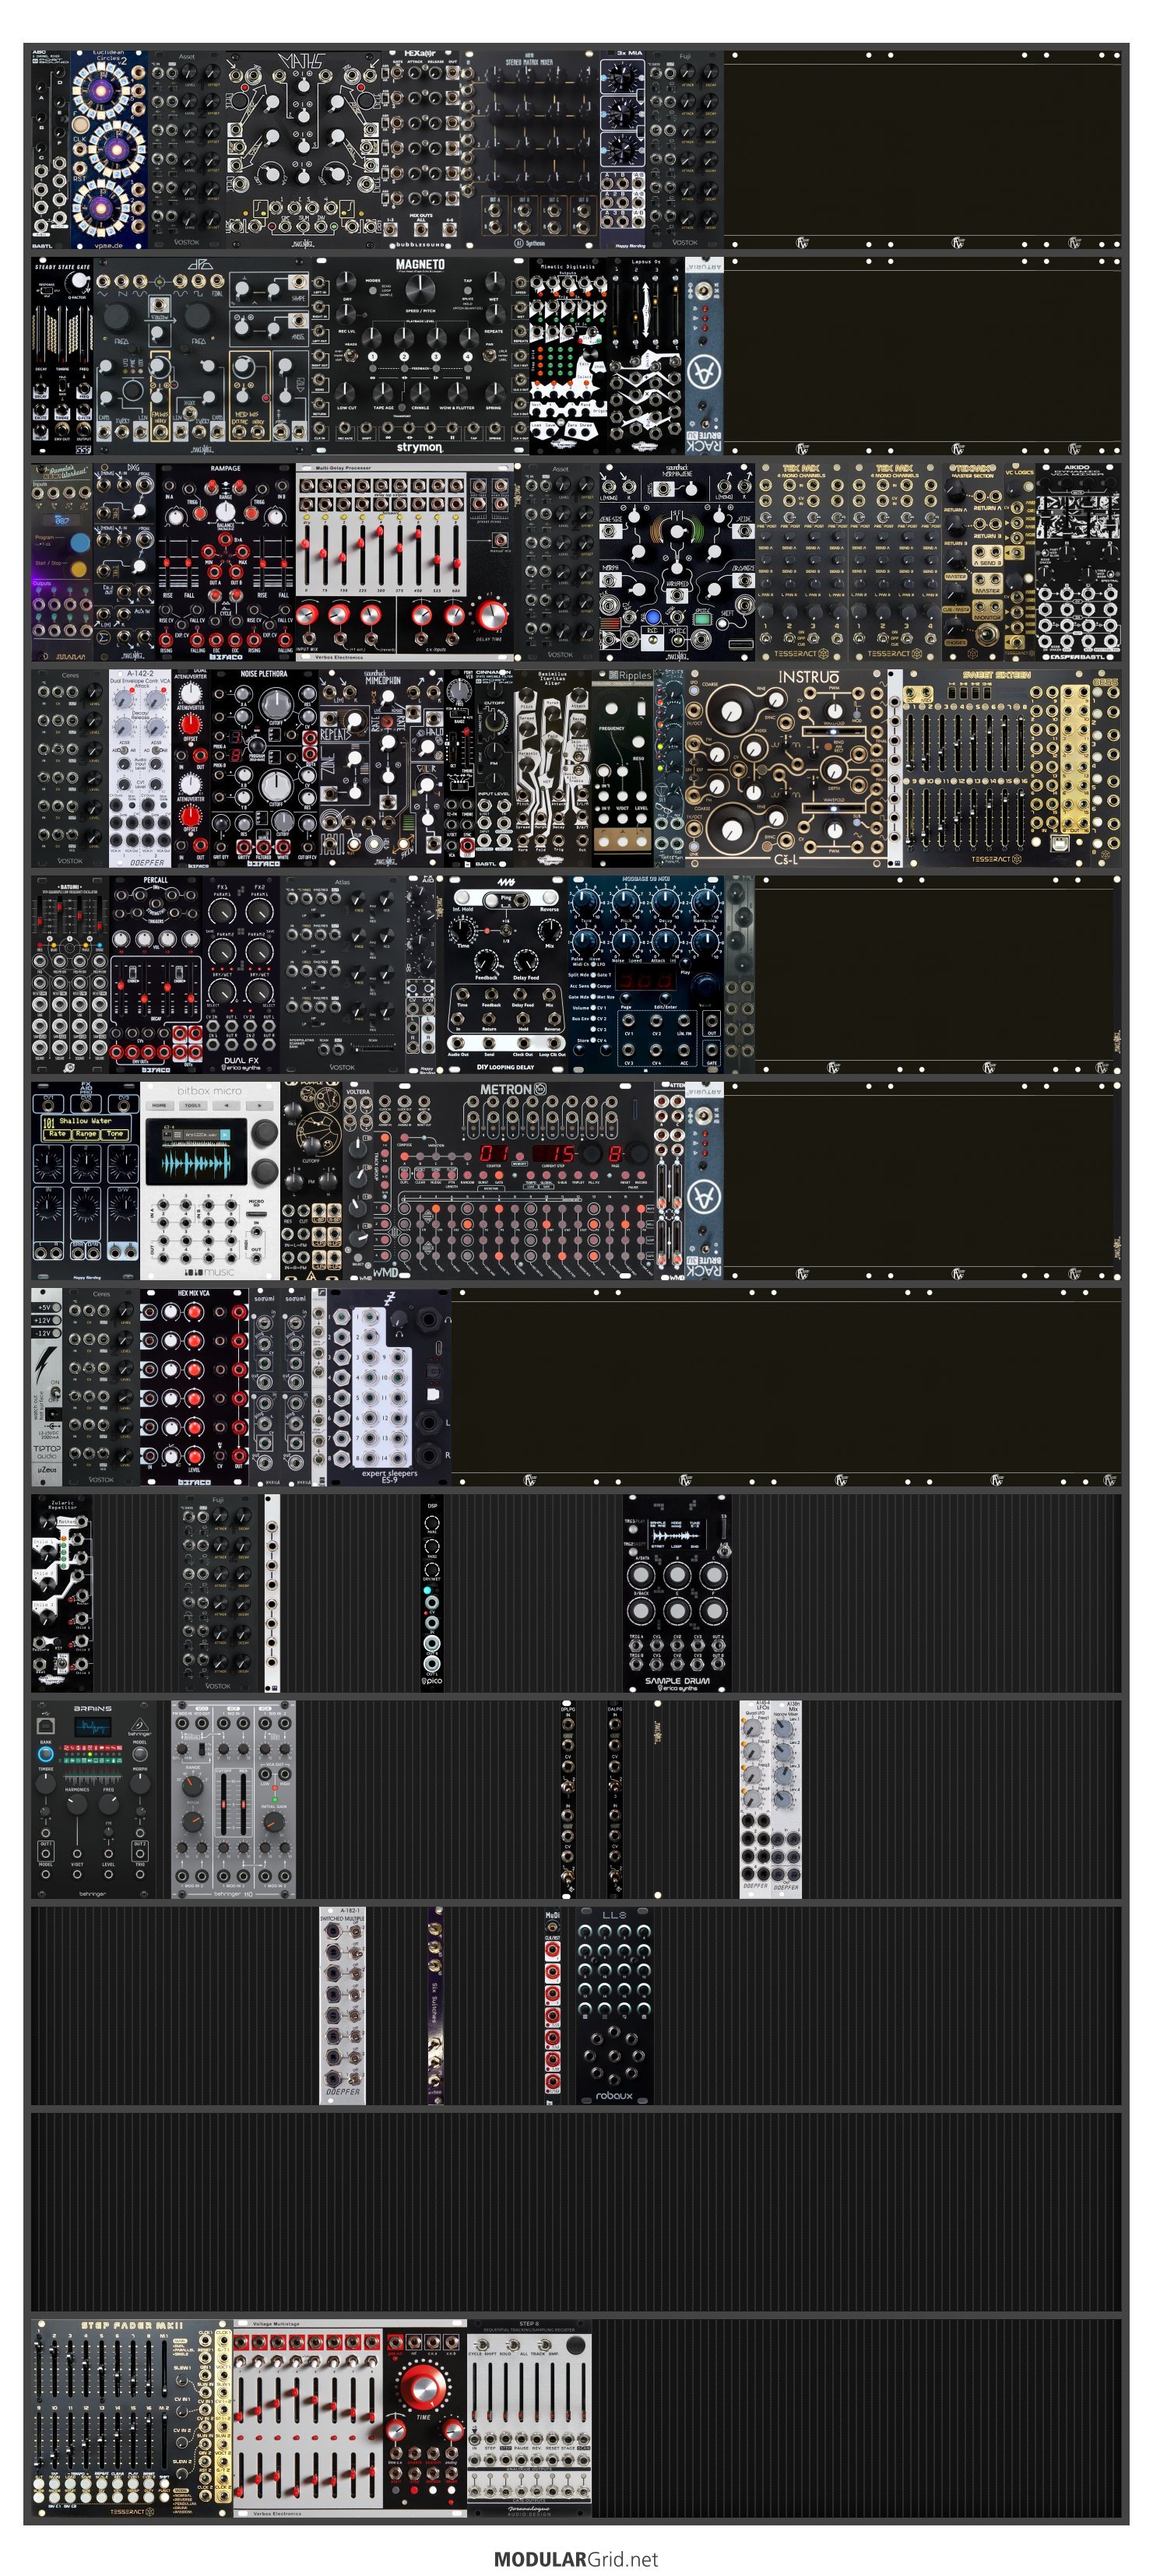Select the Erica Synths Sample Drum module

click(677, 1594)
